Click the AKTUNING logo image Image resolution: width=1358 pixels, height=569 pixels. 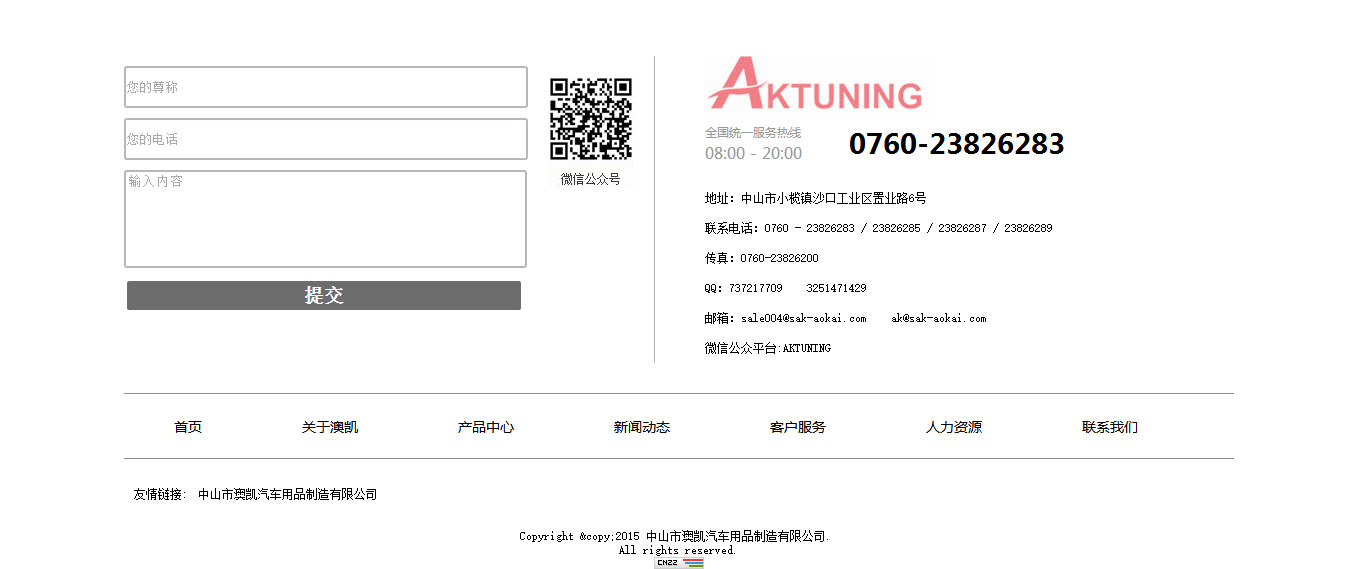pyautogui.click(x=818, y=84)
